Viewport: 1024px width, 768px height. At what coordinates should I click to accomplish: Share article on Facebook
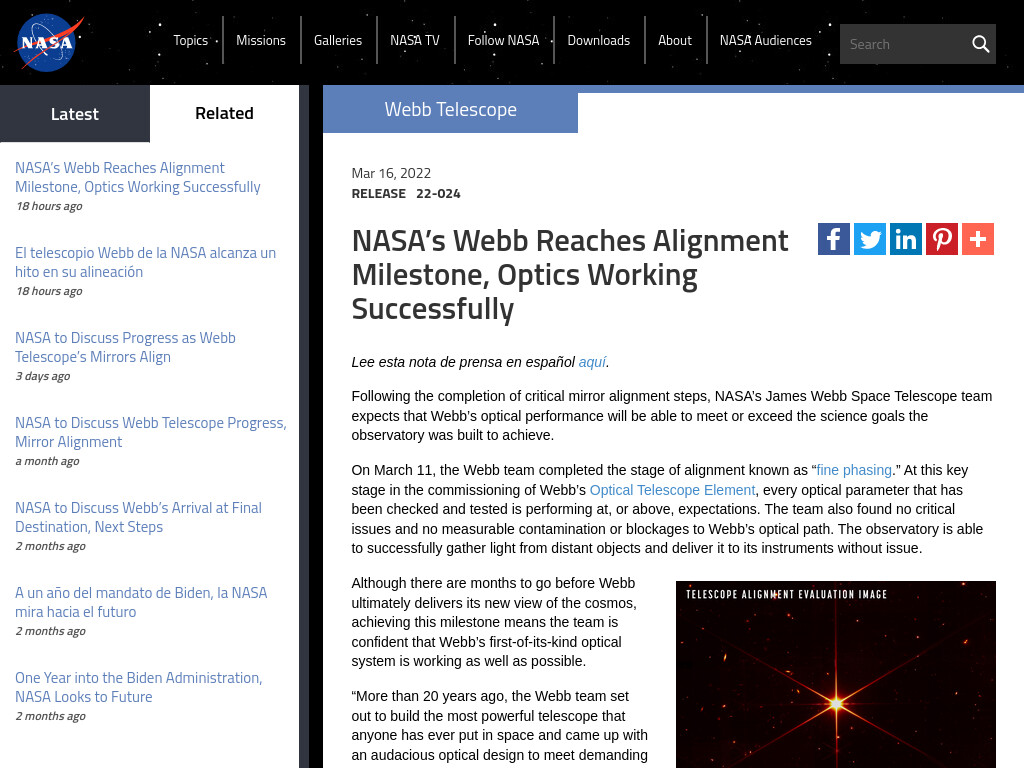point(833,239)
